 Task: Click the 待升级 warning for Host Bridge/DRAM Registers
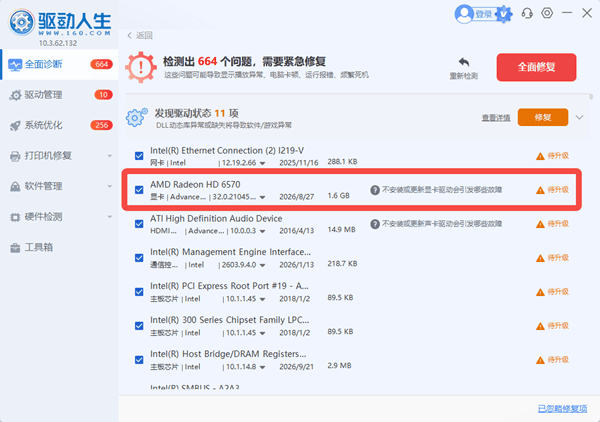(x=552, y=360)
